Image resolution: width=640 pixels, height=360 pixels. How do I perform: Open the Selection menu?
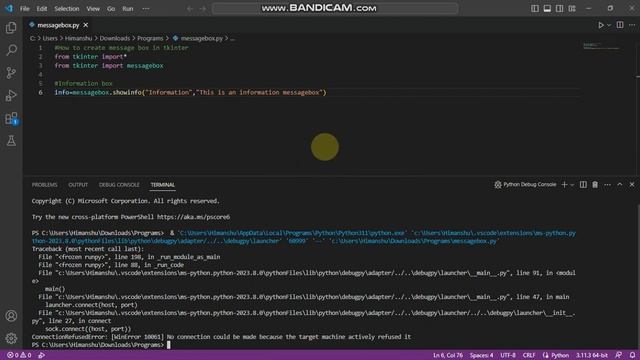pyautogui.click(x=67, y=9)
